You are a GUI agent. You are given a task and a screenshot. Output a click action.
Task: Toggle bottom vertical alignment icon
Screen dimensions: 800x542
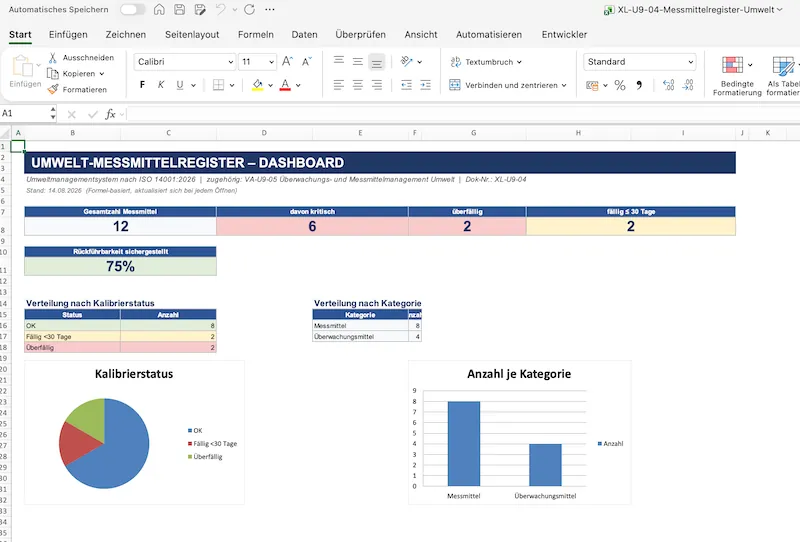click(x=377, y=62)
